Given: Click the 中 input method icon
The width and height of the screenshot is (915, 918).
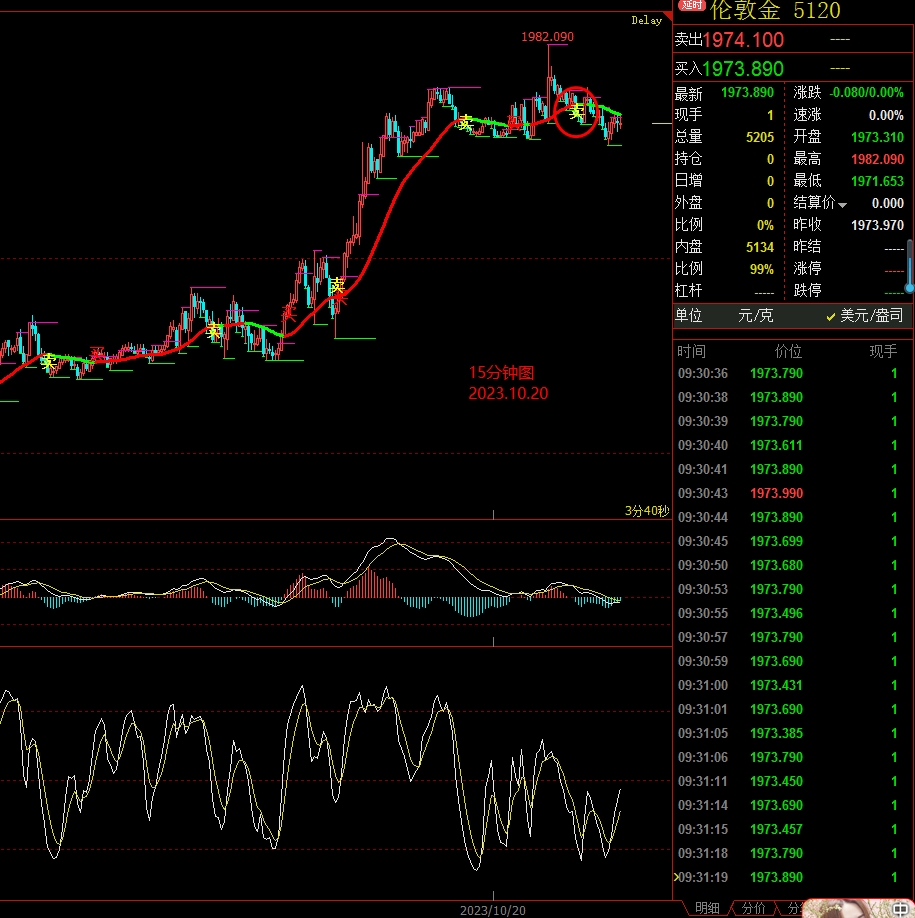Looking at the screenshot, I should pos(900,910).
